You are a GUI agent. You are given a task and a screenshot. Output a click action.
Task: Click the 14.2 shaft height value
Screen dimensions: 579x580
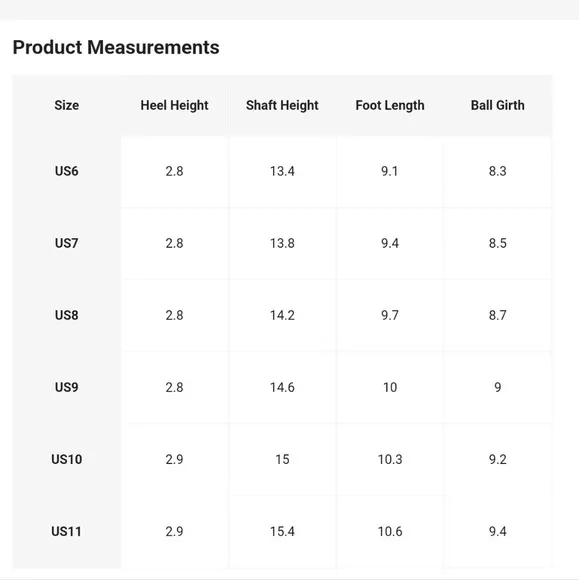tap(282, 315)
